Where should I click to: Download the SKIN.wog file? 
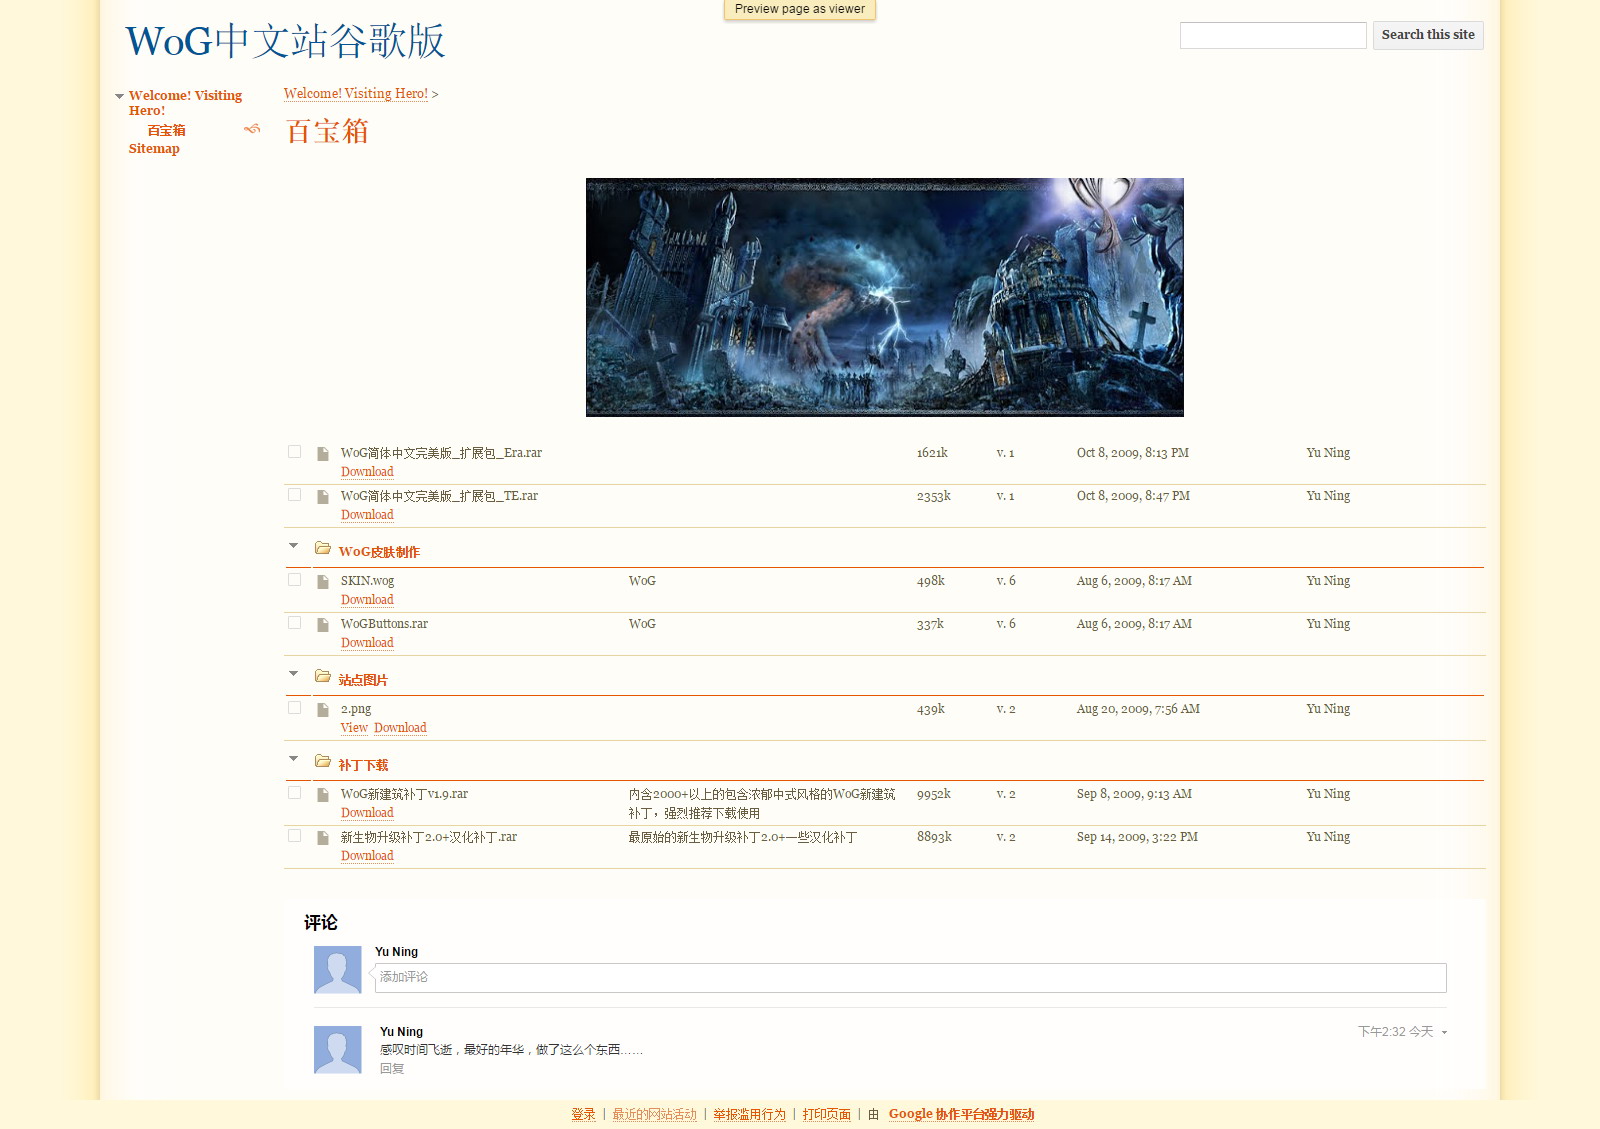[x=367, y=600]
